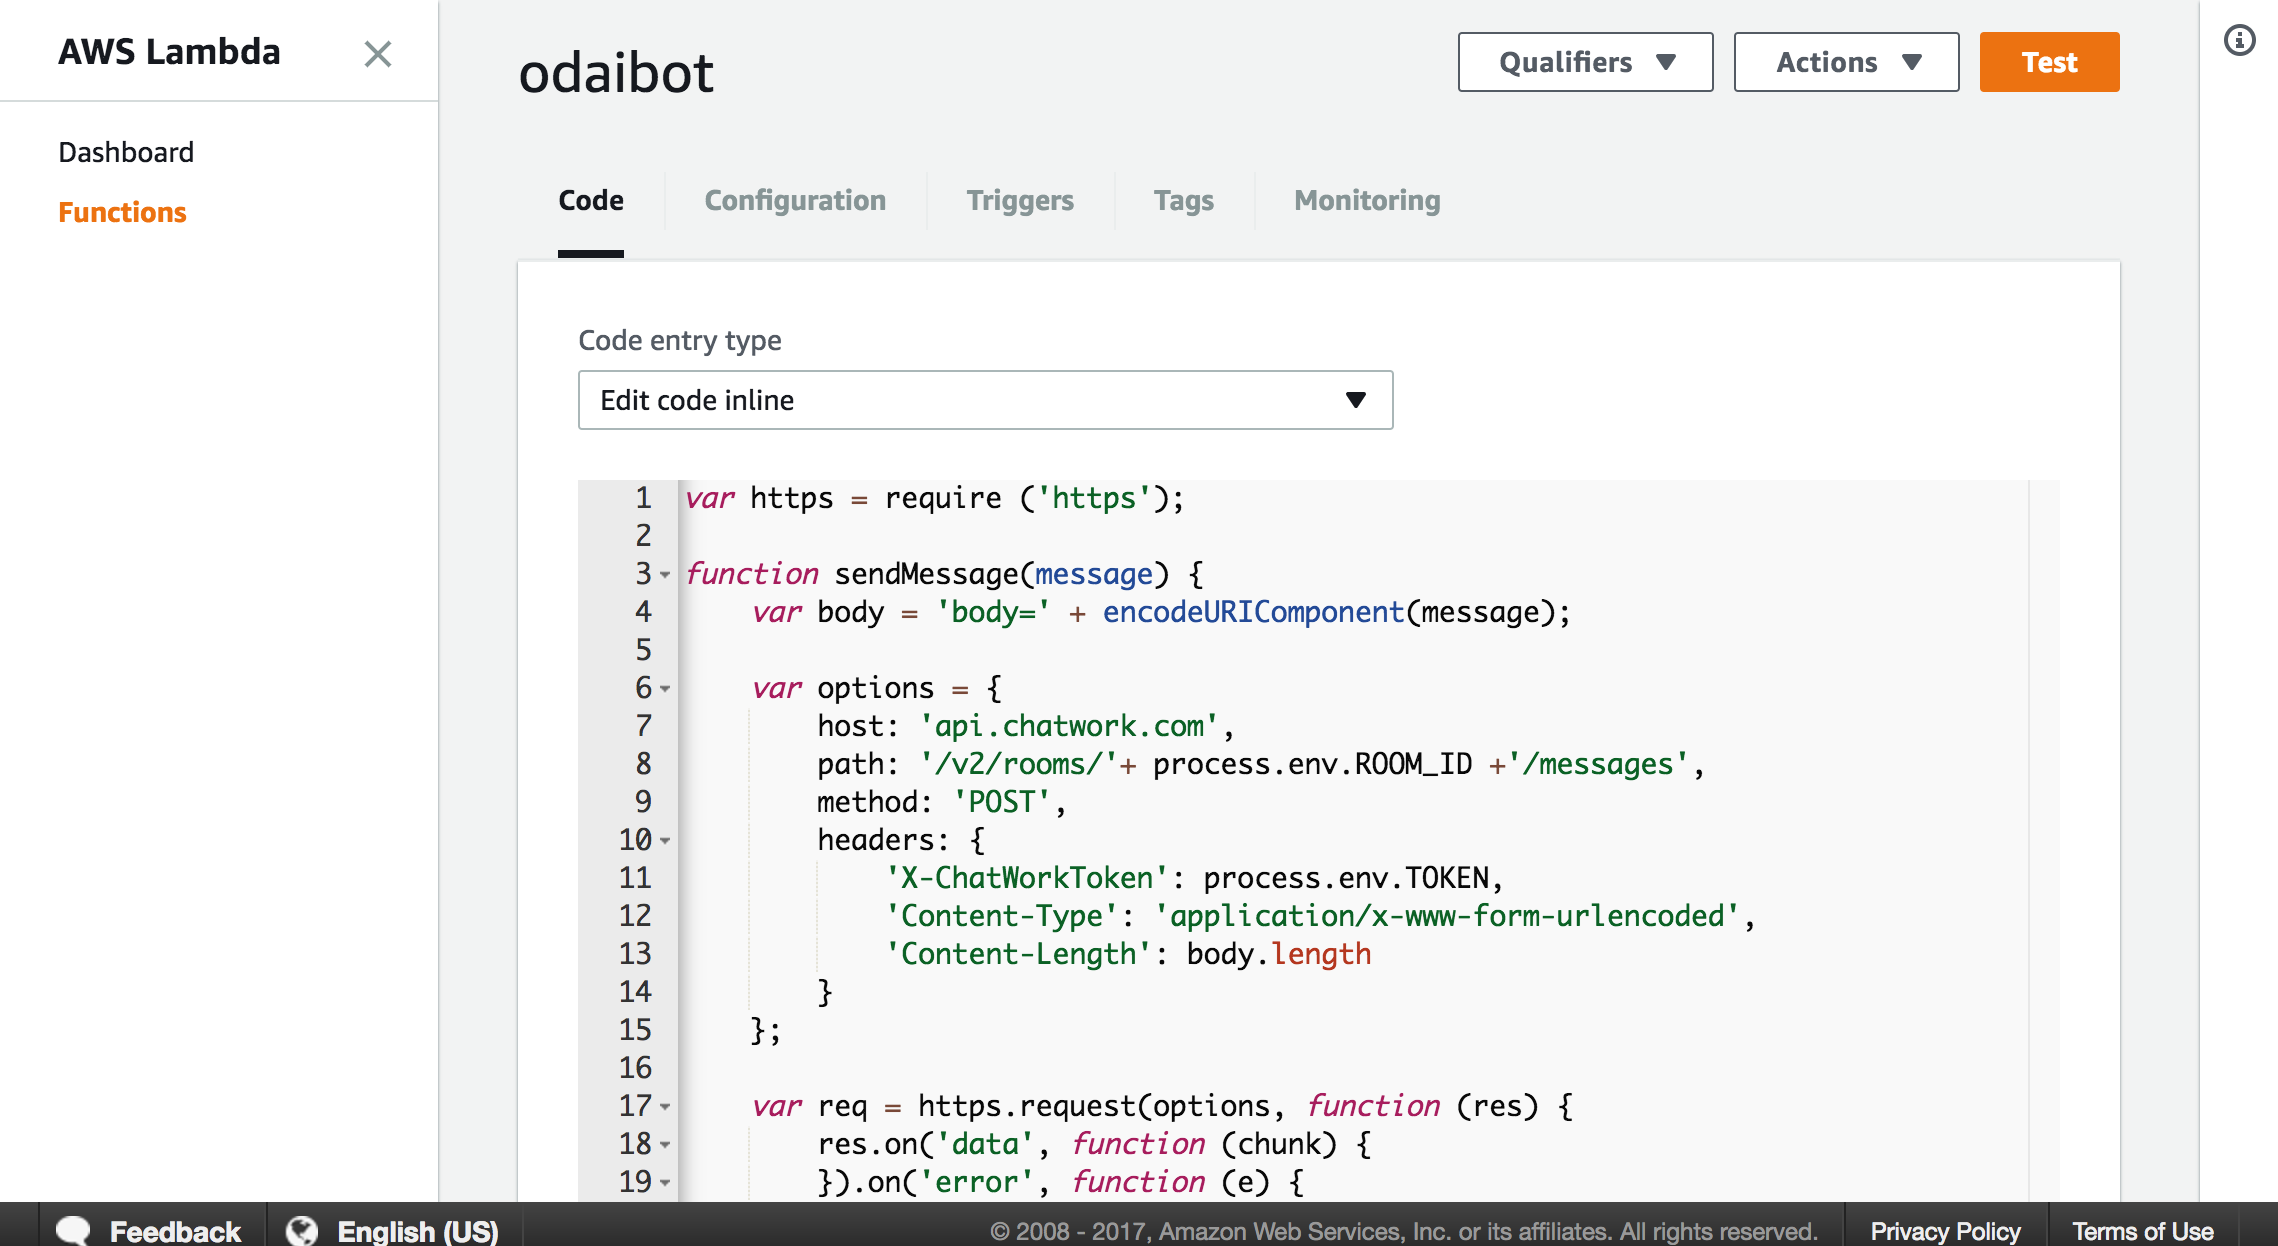Image resolution: width=2278 pixels, height=1246 pixels.
Task: Collapse code fold at line 3
Action: [x=665, y=575]
